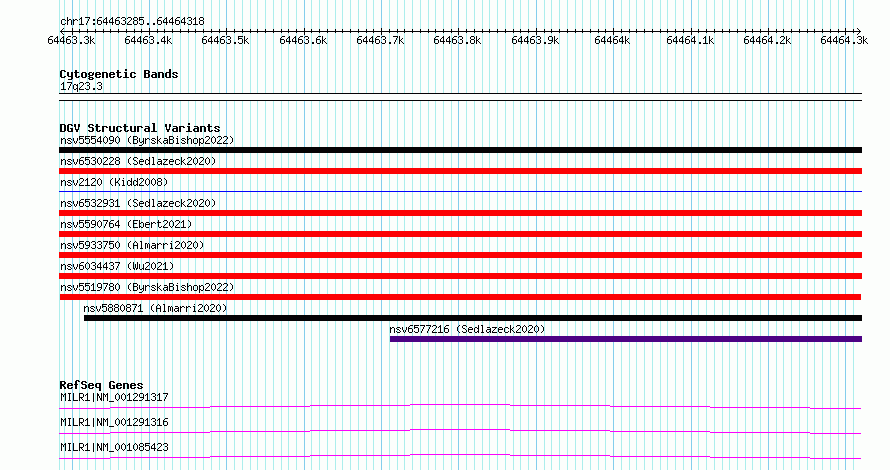
Task: Open the Cytogenetic Bands track heading
Action: click(x=119, y=74)
